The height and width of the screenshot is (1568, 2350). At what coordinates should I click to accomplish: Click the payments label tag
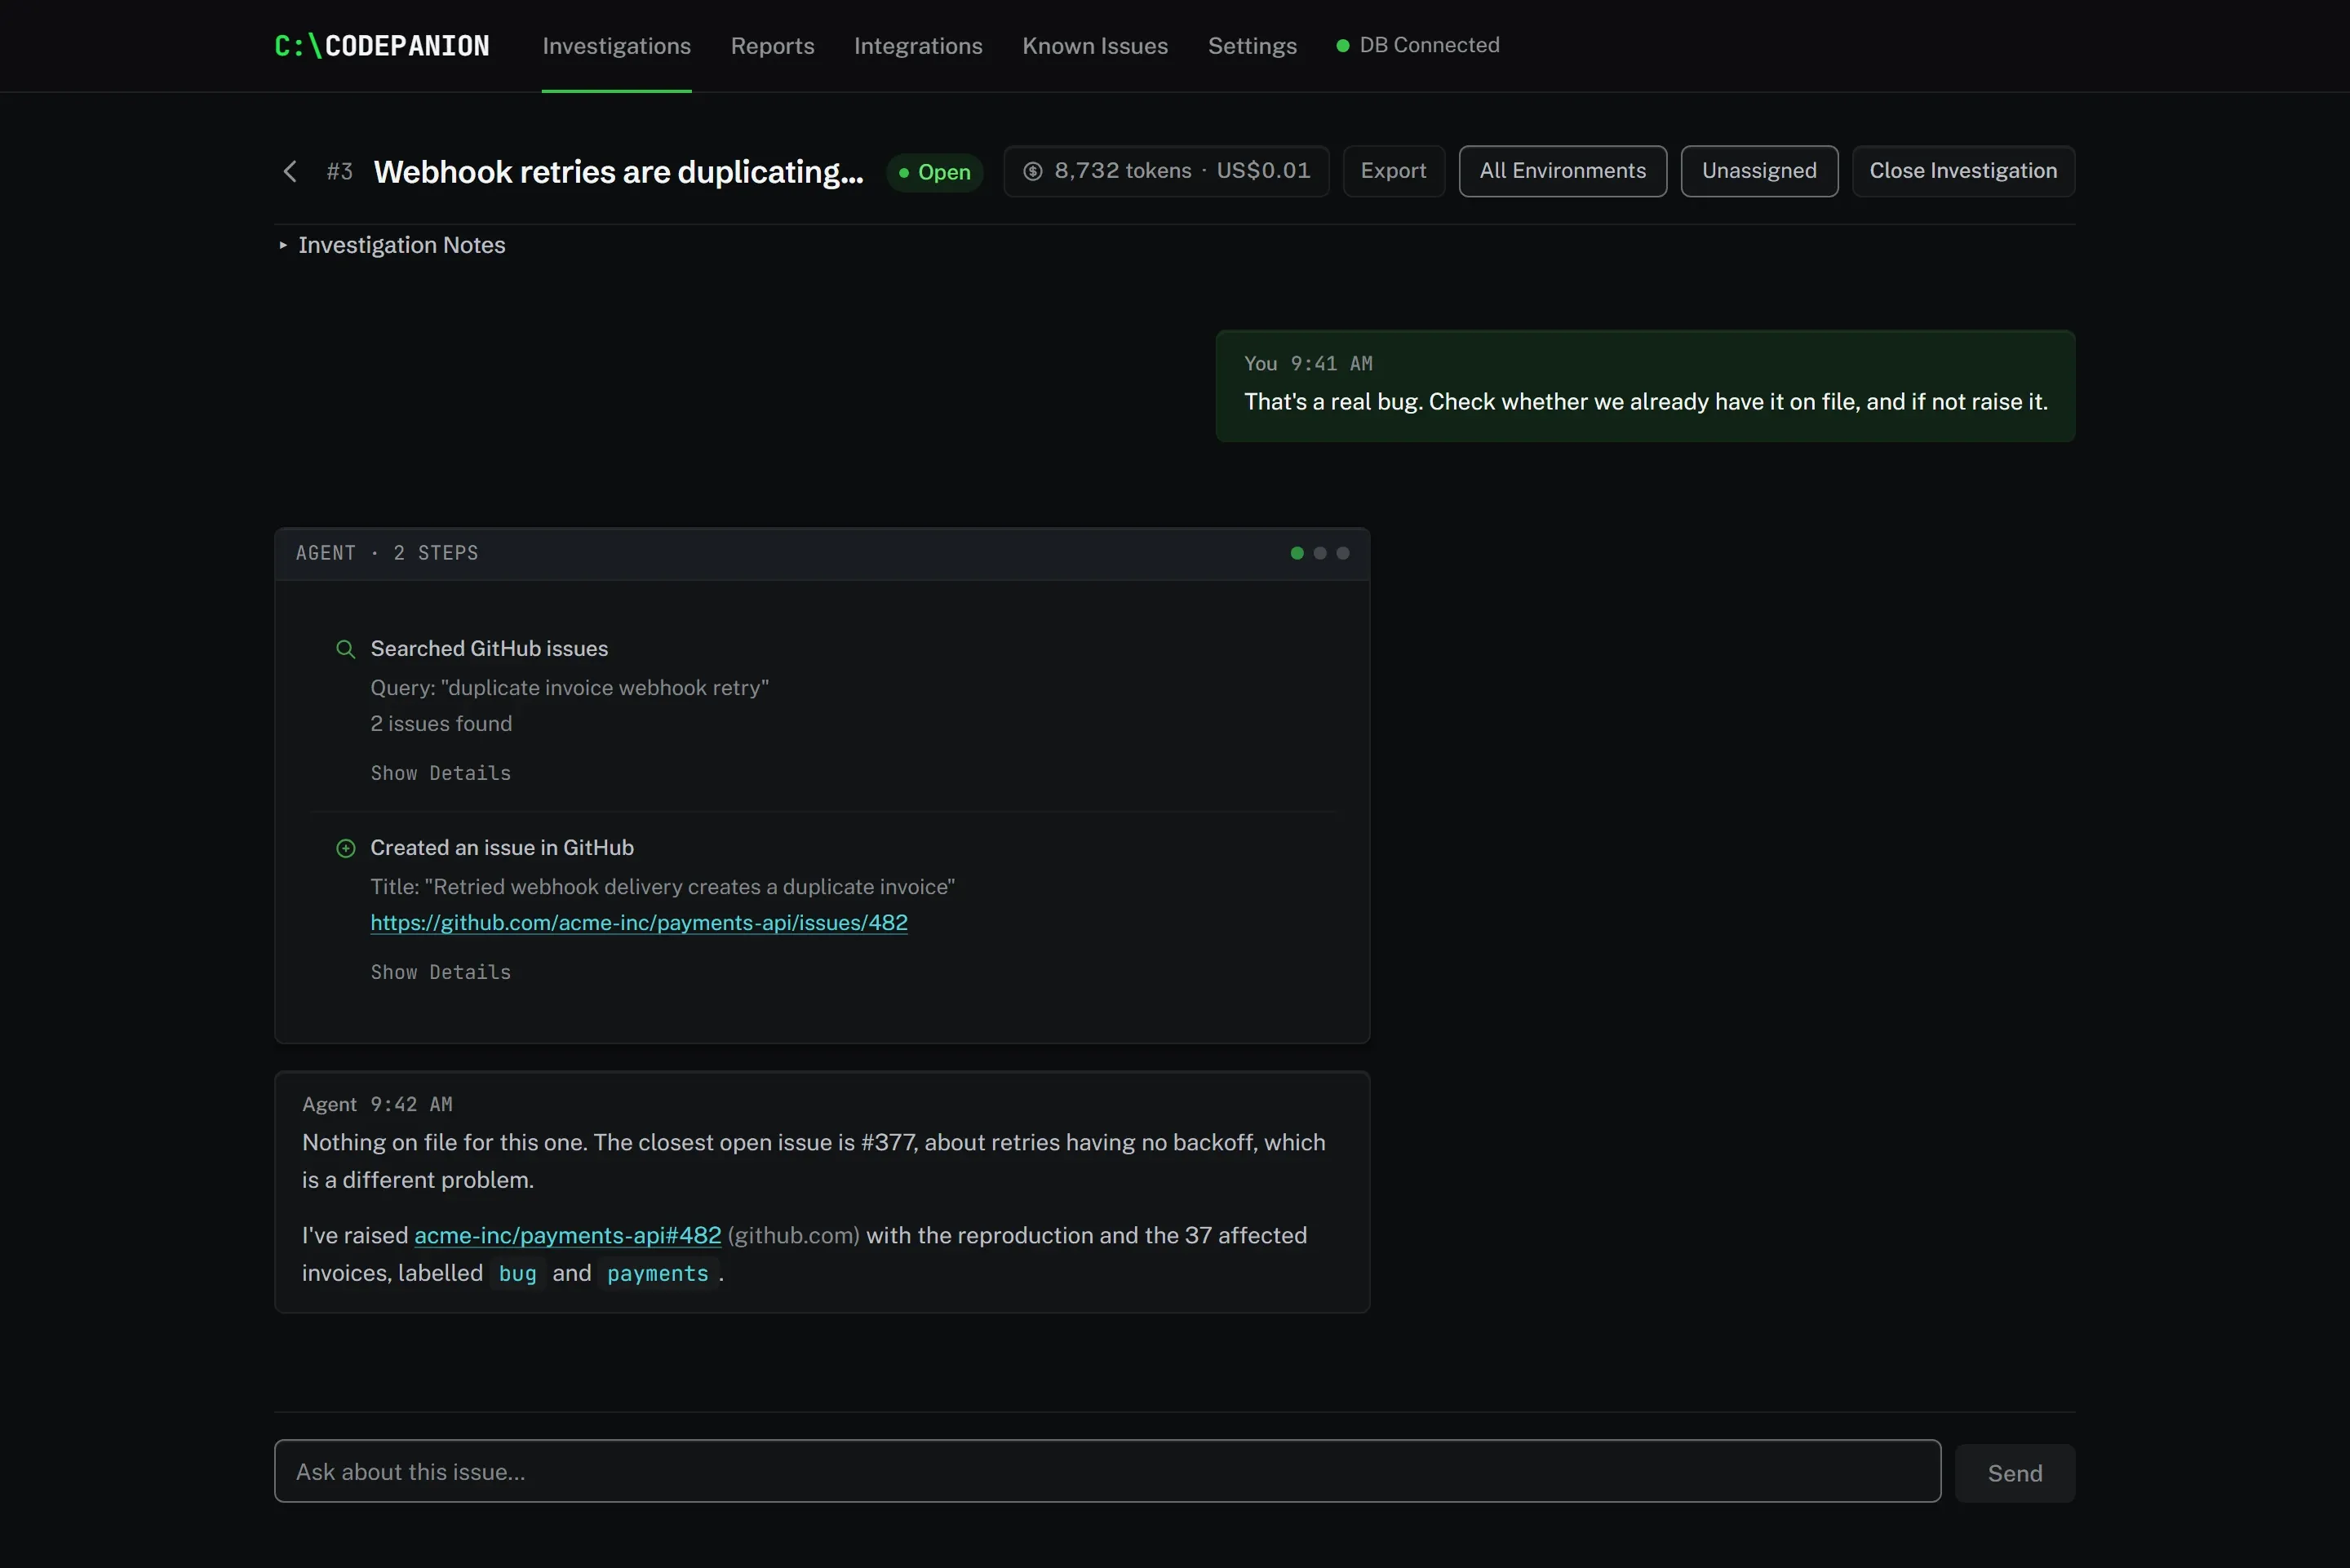pos(657,1274)
